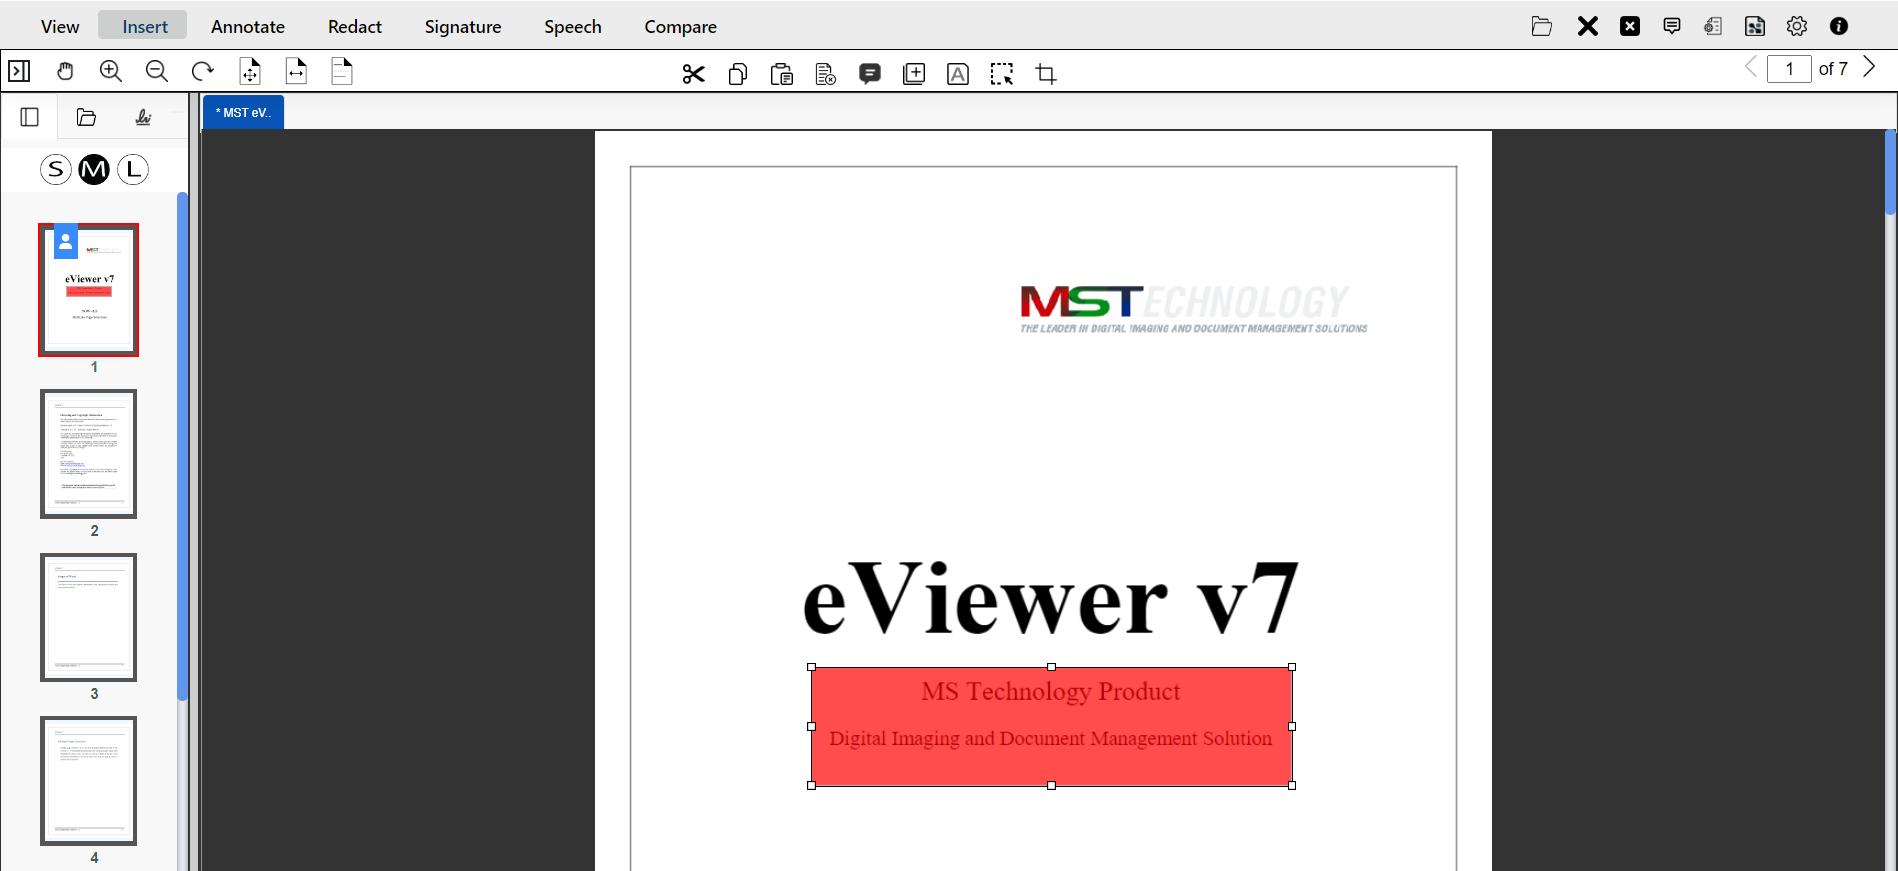This screenshot has height=871, width=1898.
Task: Copy pages using the copy icon
Action: 738,74
